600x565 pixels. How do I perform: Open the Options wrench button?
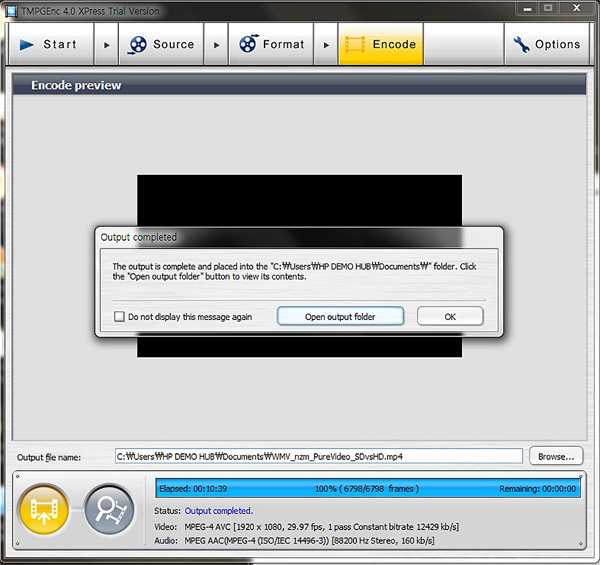(x=547, y=44)
